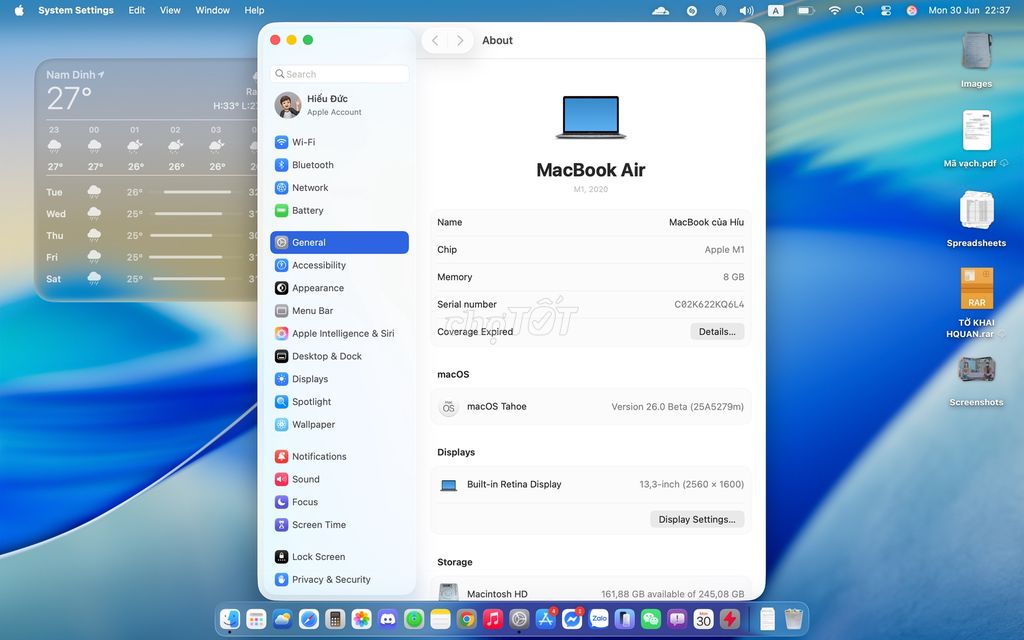Launch Zalo from the Dock

click(598, 618)
